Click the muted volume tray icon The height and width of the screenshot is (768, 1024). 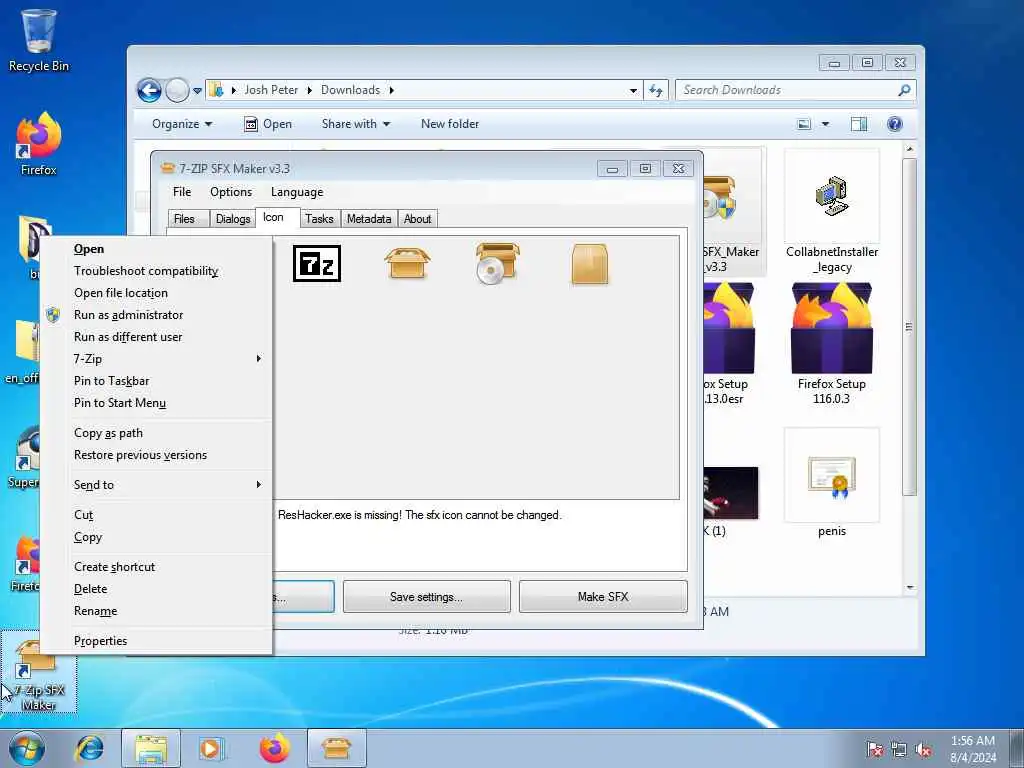[x=923, y=750]
